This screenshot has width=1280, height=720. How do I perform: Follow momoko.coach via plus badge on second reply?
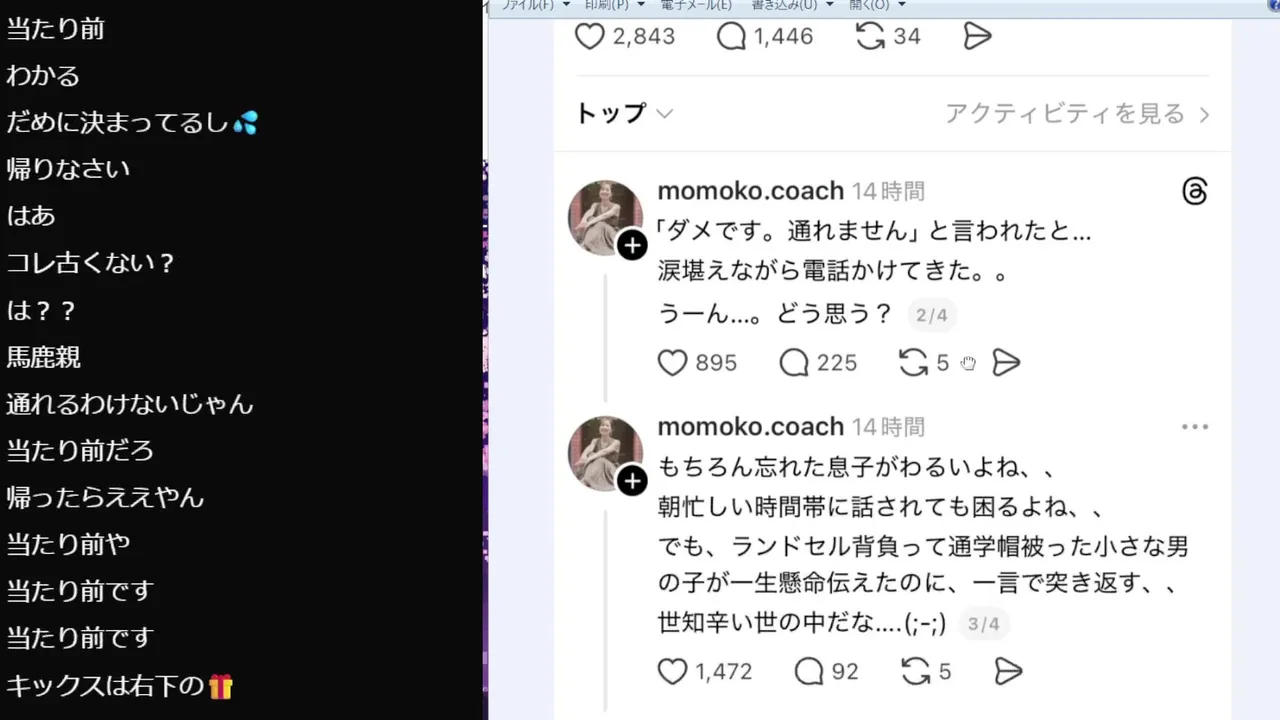[x=632, y=481]
